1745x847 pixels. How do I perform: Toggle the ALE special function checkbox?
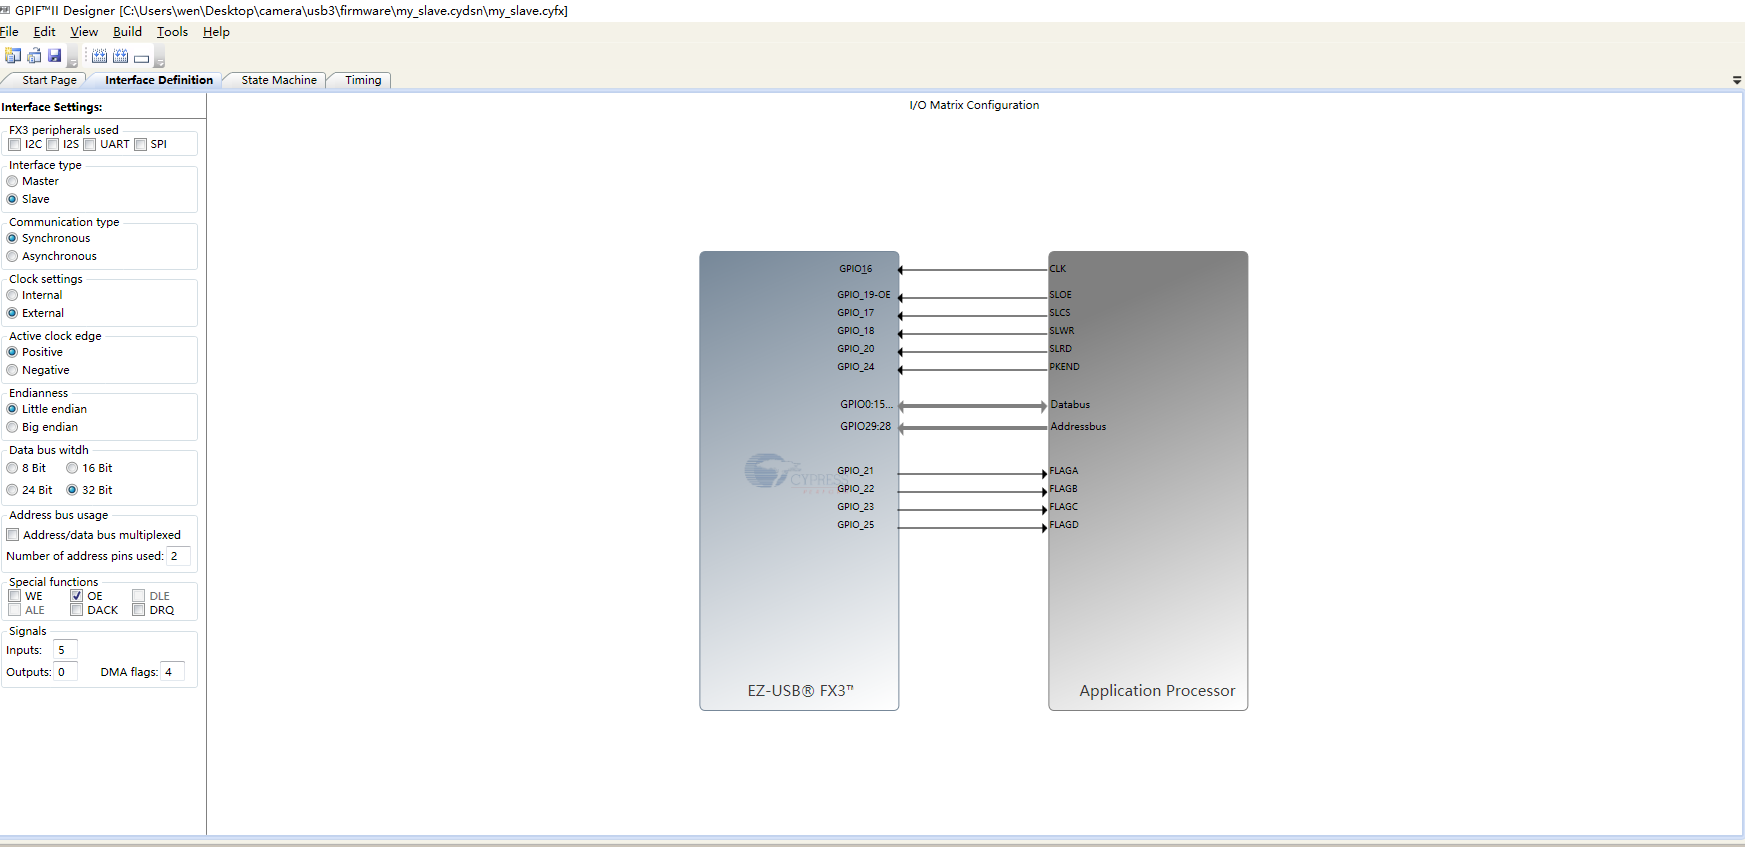coord(14,611)
